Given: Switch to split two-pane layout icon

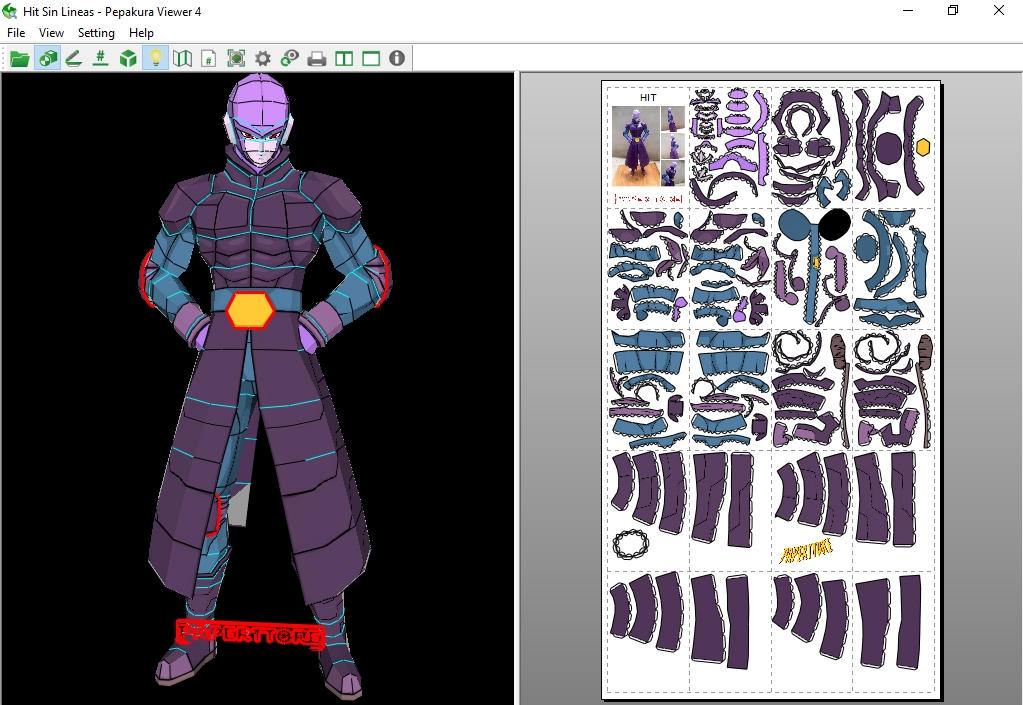Looking at the screenshot, I should coord(344,59).
